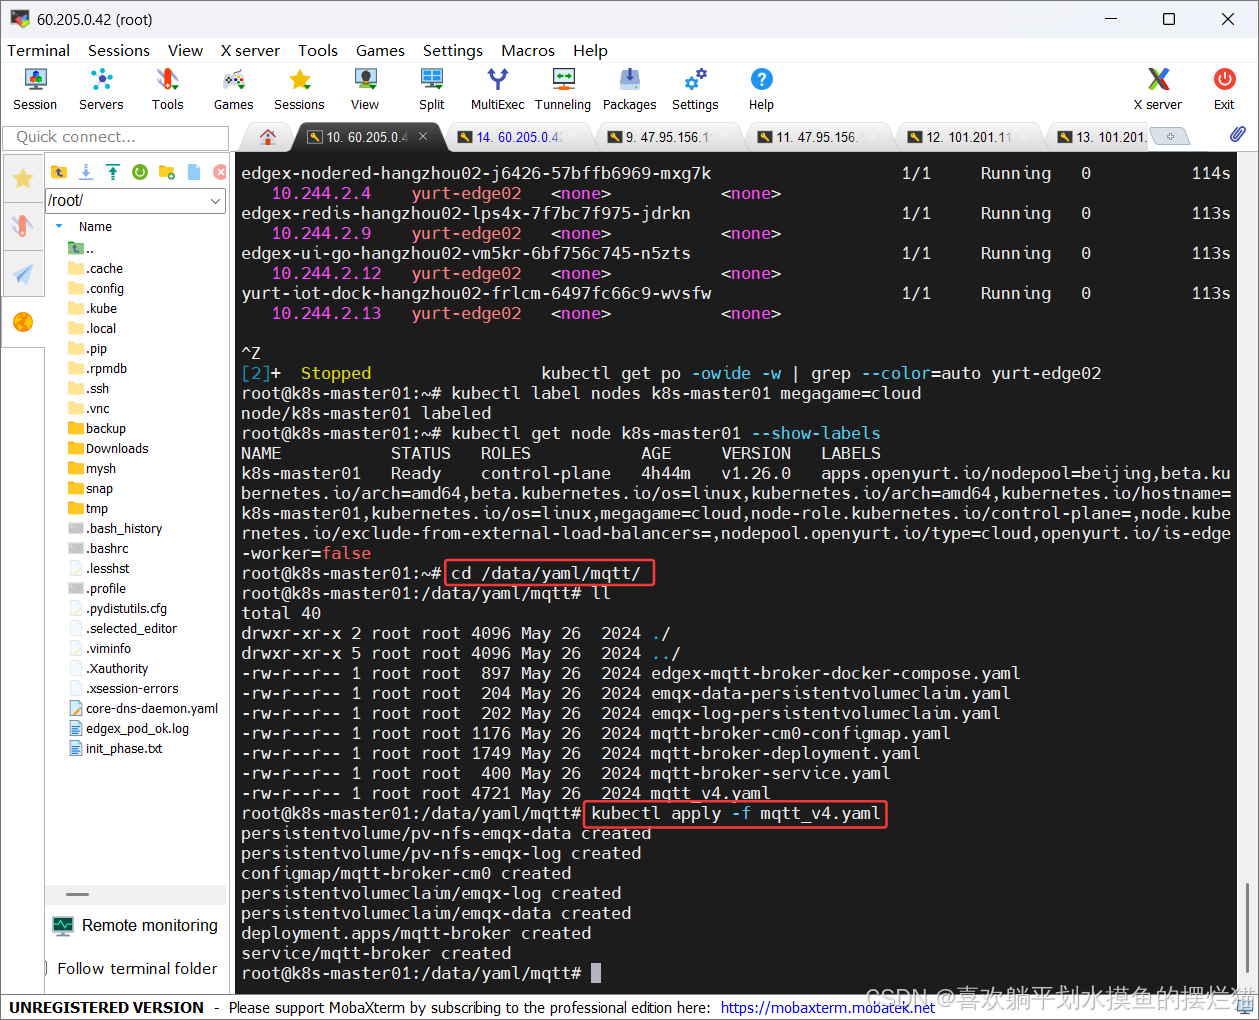
Task: Open the Packages toolbar icon
Action: pos(630,89)
